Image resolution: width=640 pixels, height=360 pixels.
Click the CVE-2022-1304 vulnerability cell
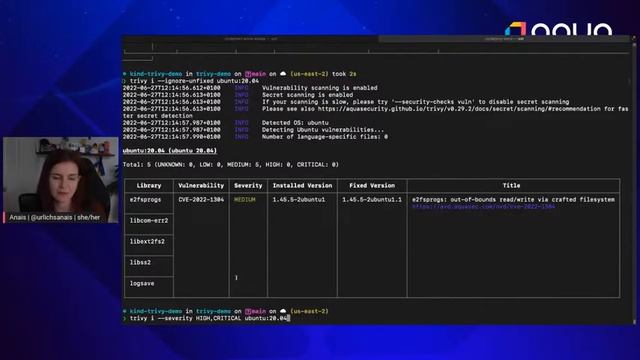(201, 200)
